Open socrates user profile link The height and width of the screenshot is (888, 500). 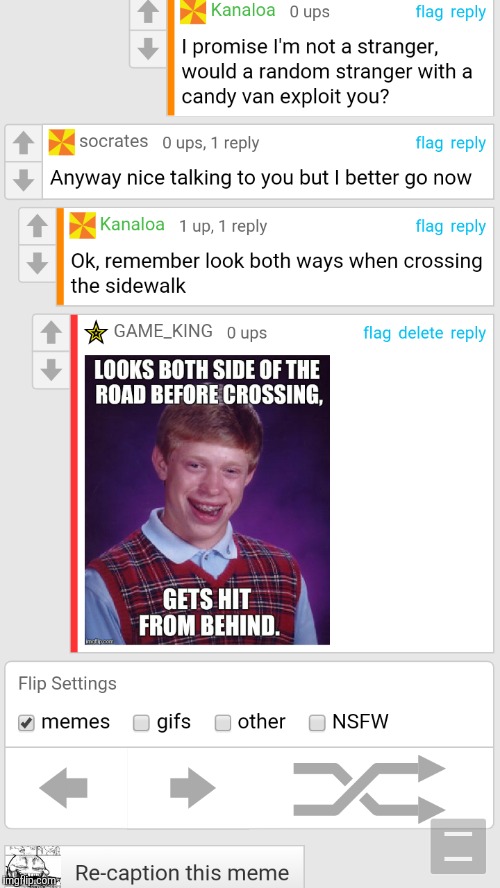tap(113, 141)
